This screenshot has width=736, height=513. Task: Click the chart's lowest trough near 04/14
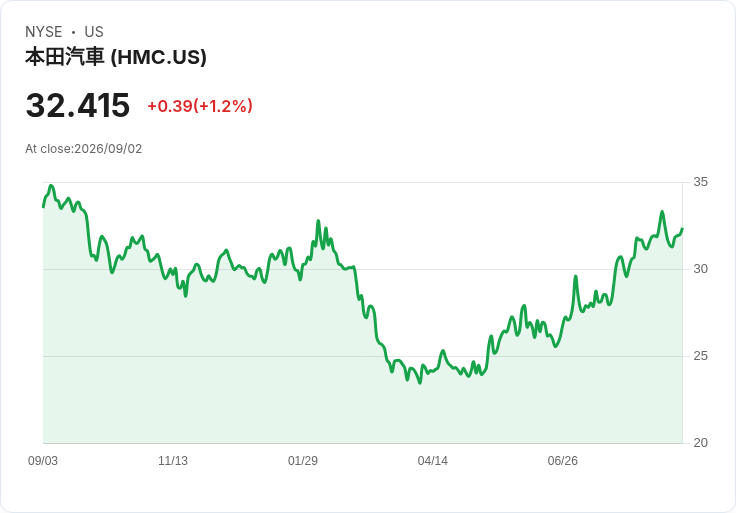(x=420, y=383)
